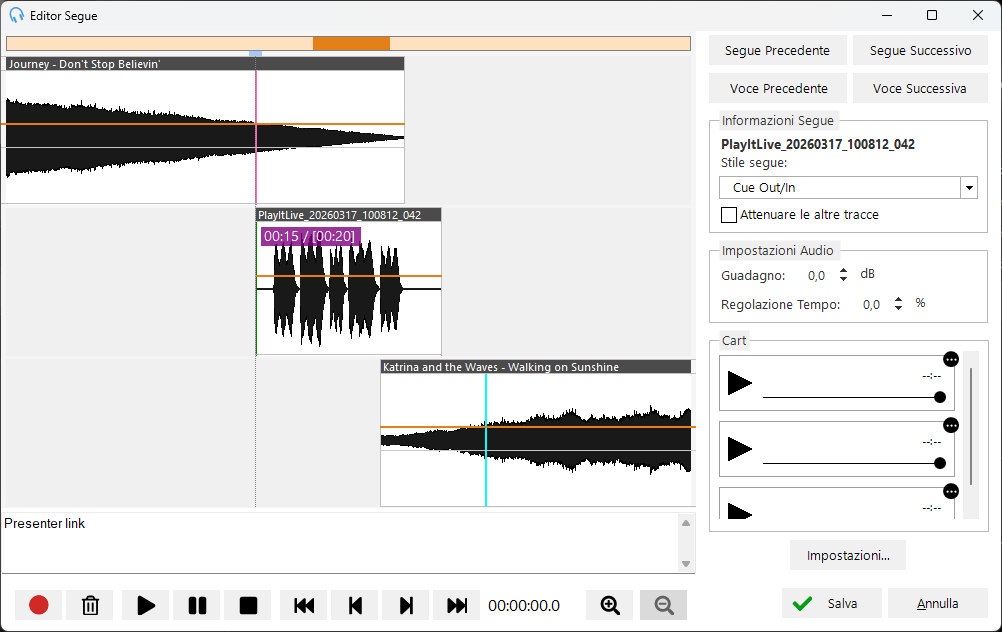1002x632 pixels.
Task: Fast forward to the end
Action: (x=456, y=605)
